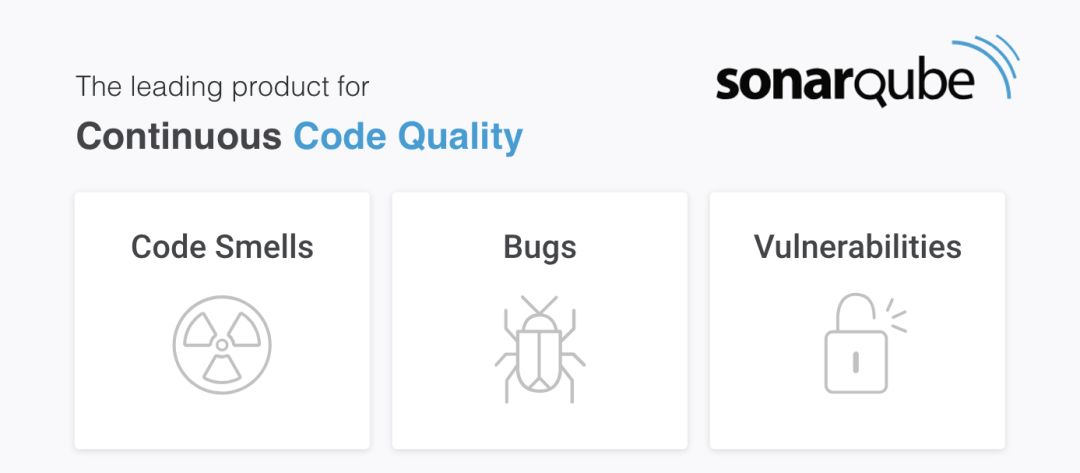This screenshot has height=473, width=1080.
Task: Select the Vulnerabilities heading
Action: 858,246
